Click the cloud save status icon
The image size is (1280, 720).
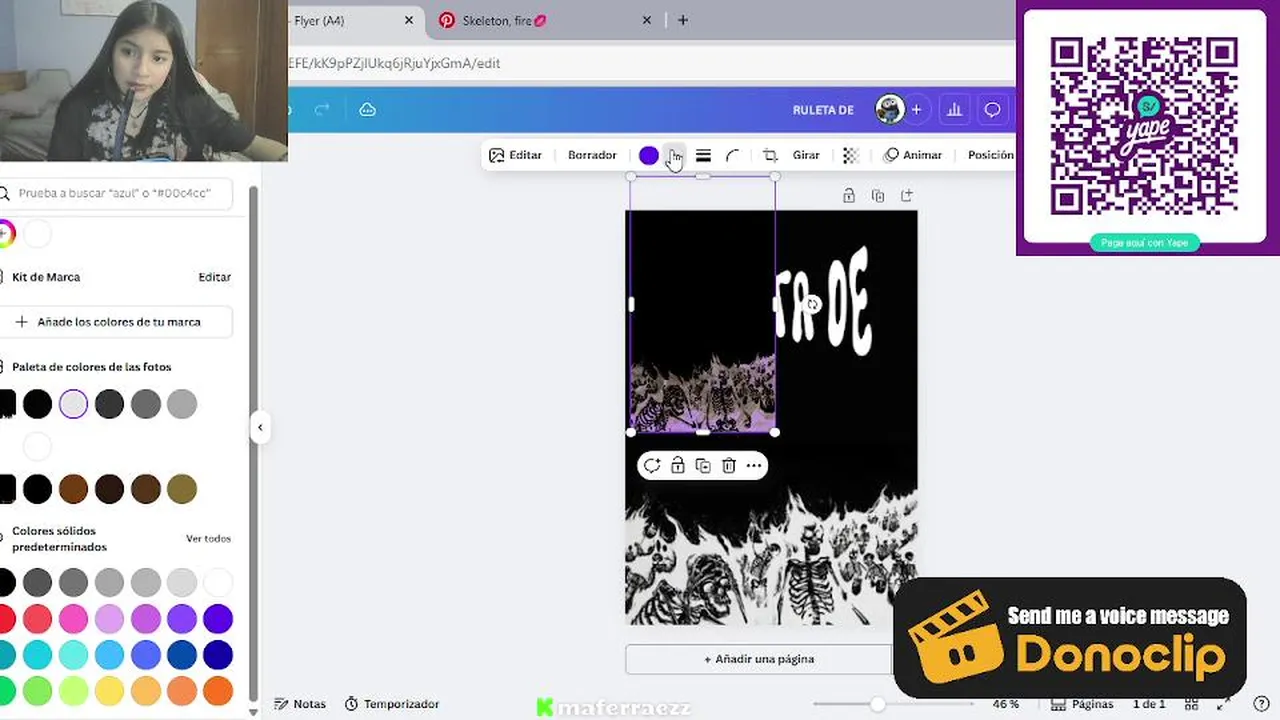point(368,110)
